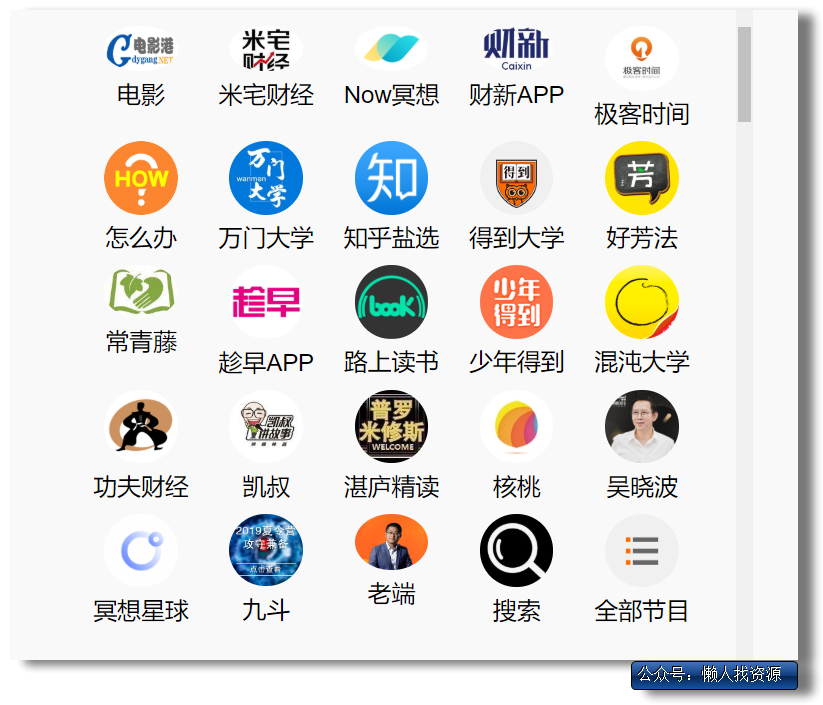Click the 核桃 label

516,487
